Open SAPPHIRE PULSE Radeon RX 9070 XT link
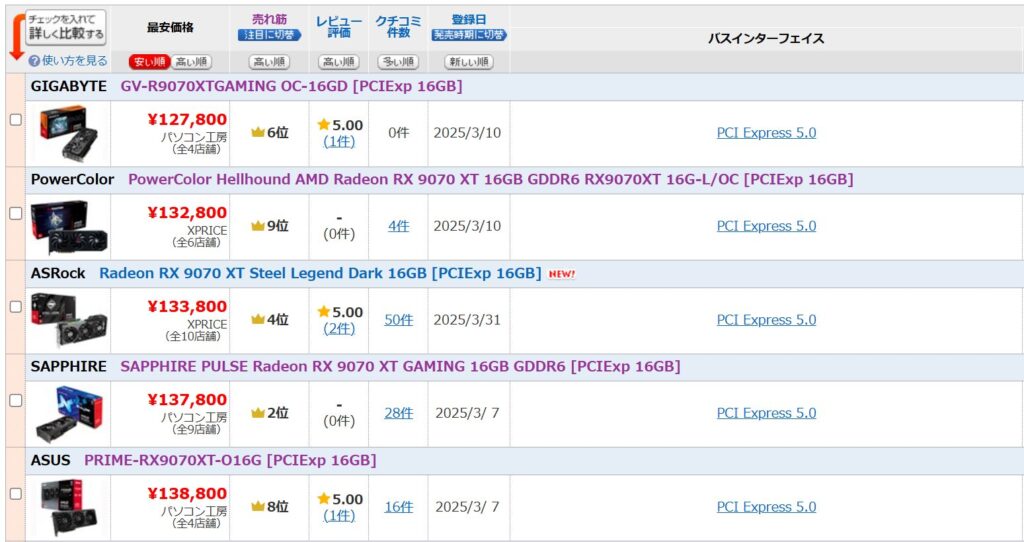The width and height of the screenshot is (1024, 542). tap(400, 366)
